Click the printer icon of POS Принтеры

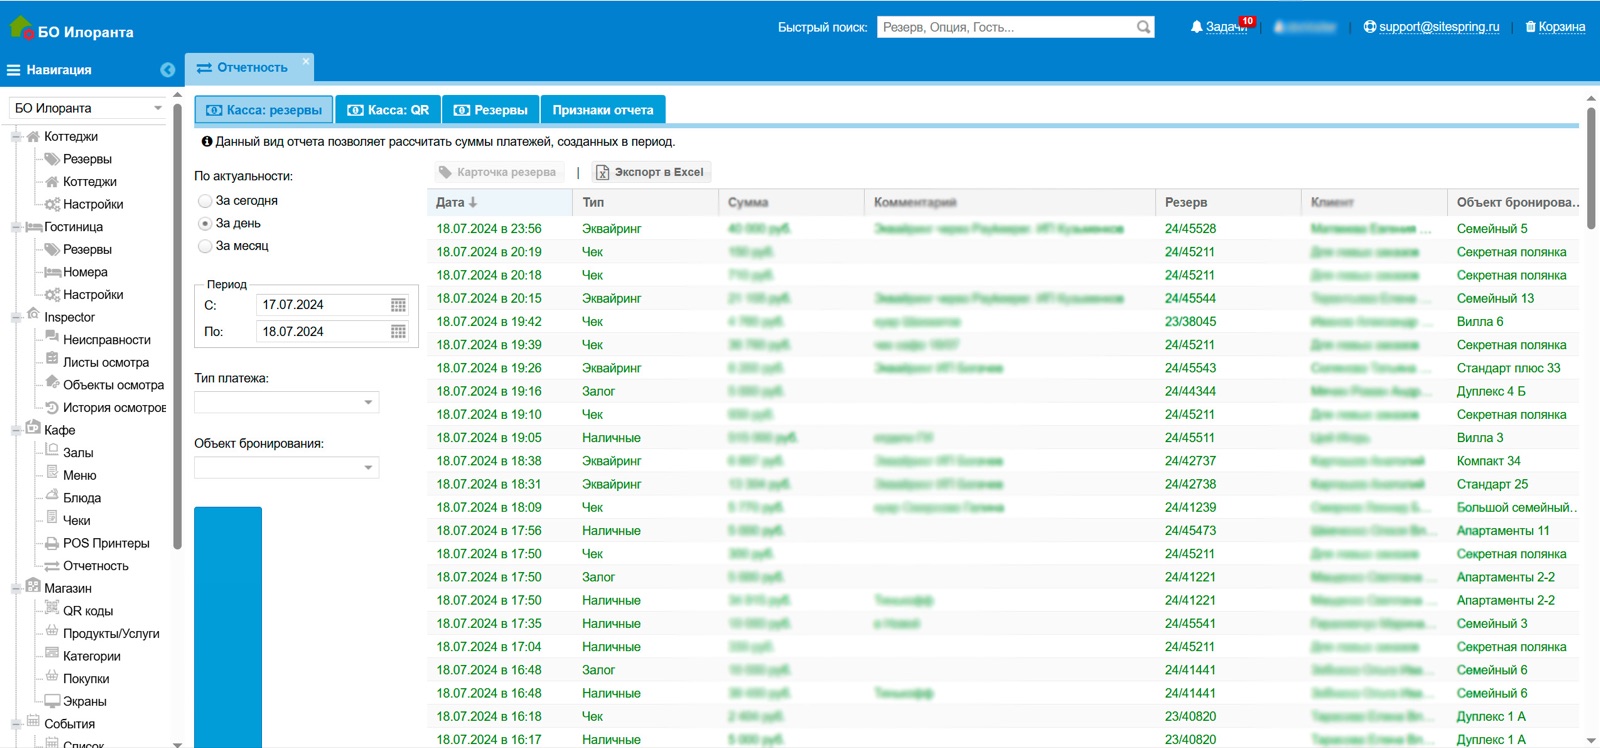tap(52, 543)
